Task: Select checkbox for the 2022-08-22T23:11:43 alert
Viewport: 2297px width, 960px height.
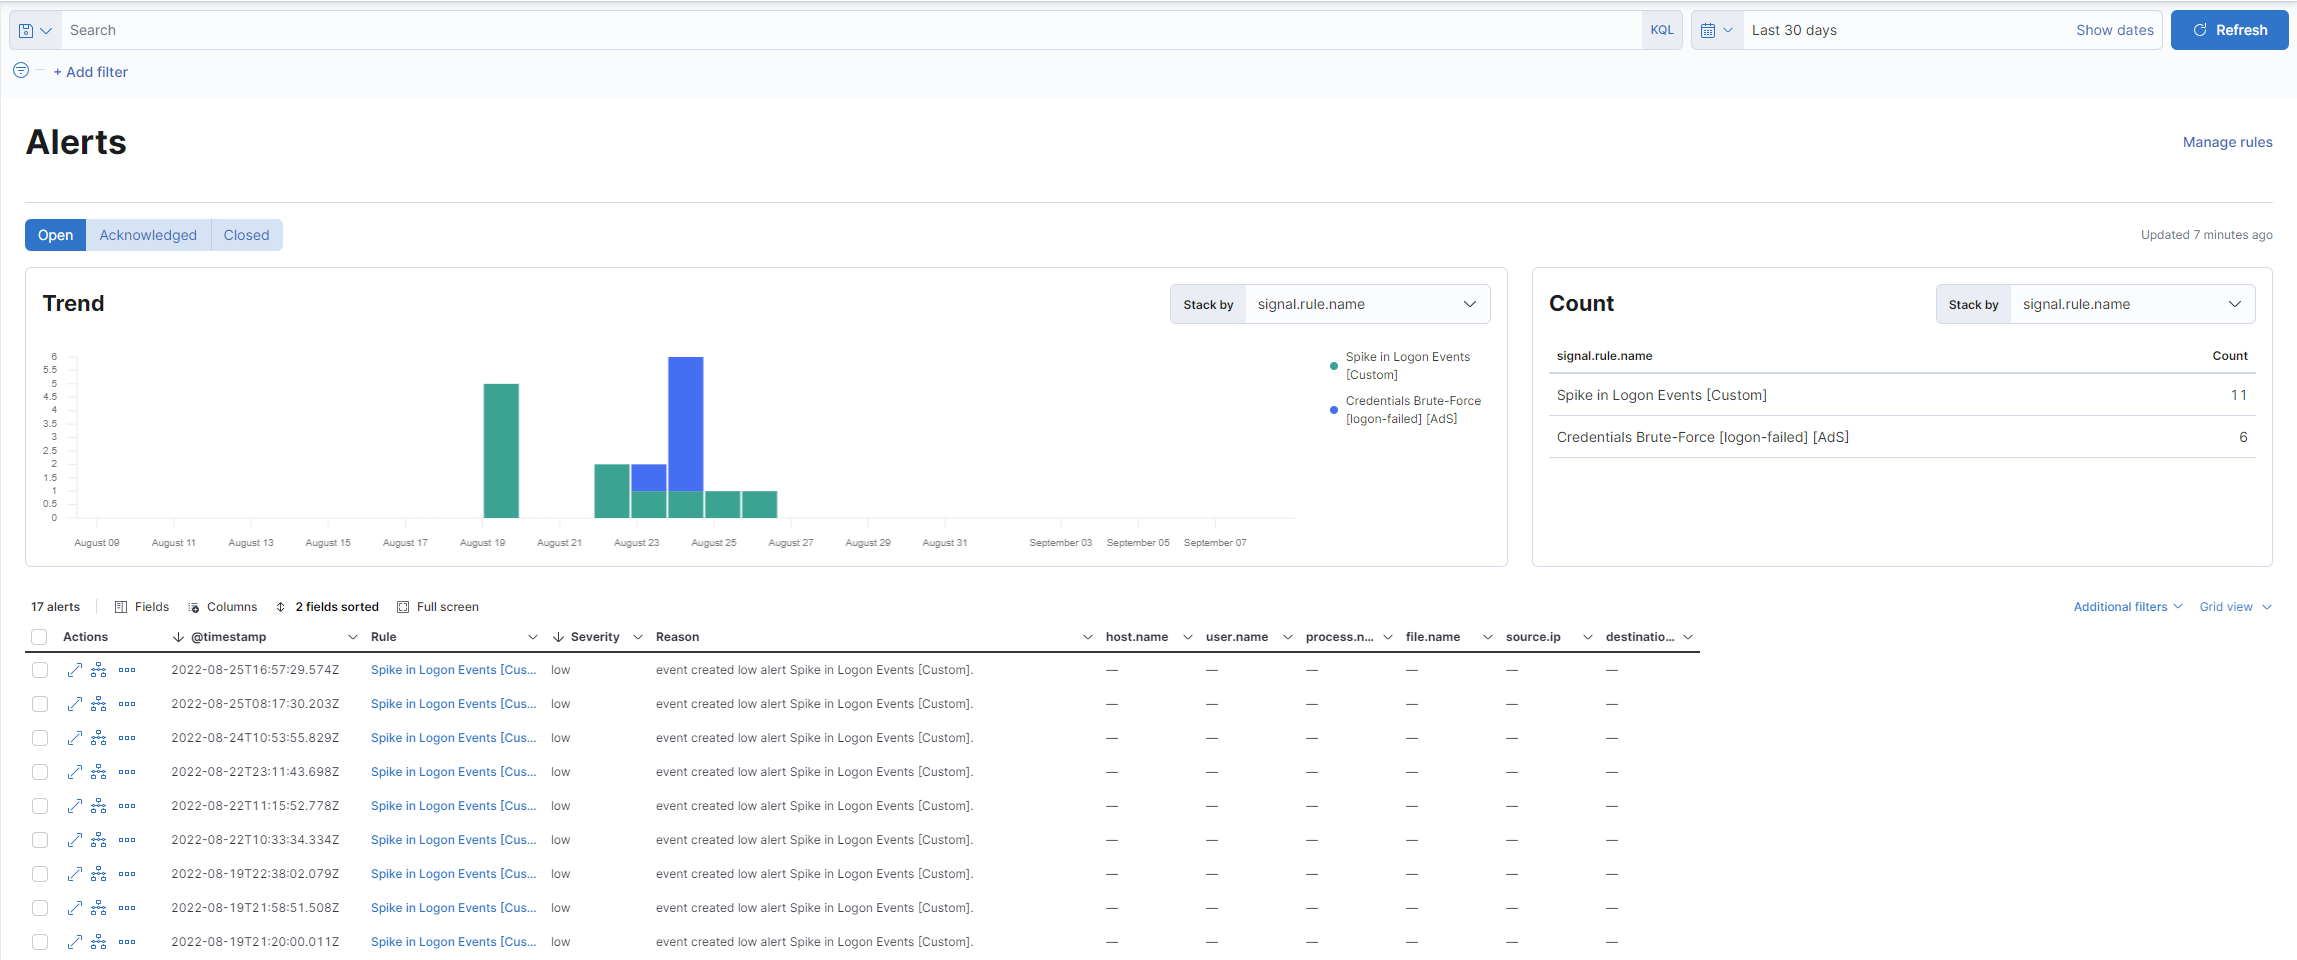Action: coord(40,772)
